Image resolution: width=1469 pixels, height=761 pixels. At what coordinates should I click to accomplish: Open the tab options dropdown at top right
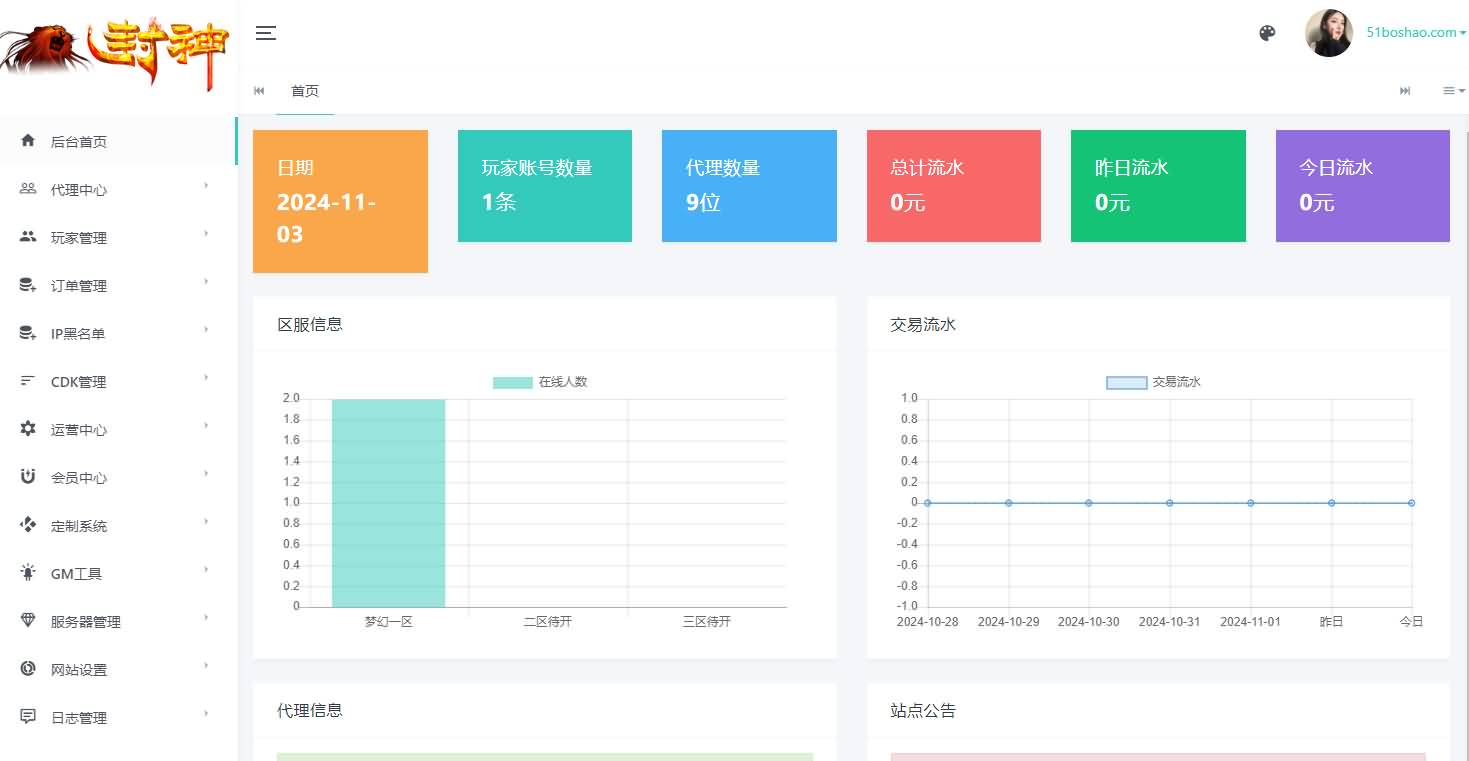(1453, 91)
